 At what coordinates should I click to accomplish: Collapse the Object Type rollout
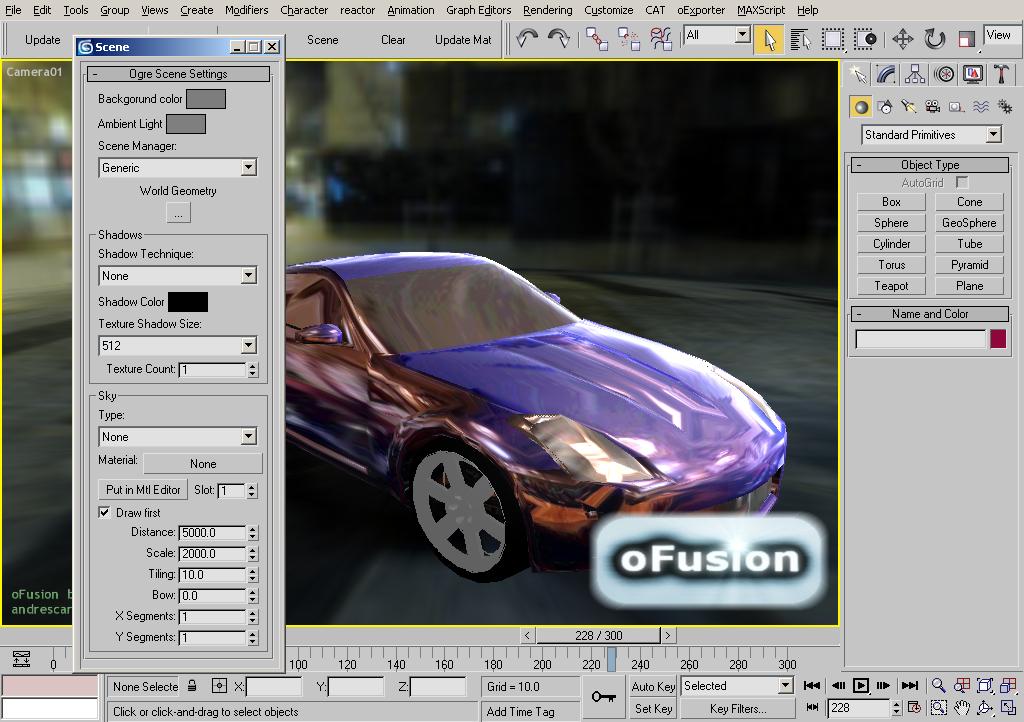[930, 165]
